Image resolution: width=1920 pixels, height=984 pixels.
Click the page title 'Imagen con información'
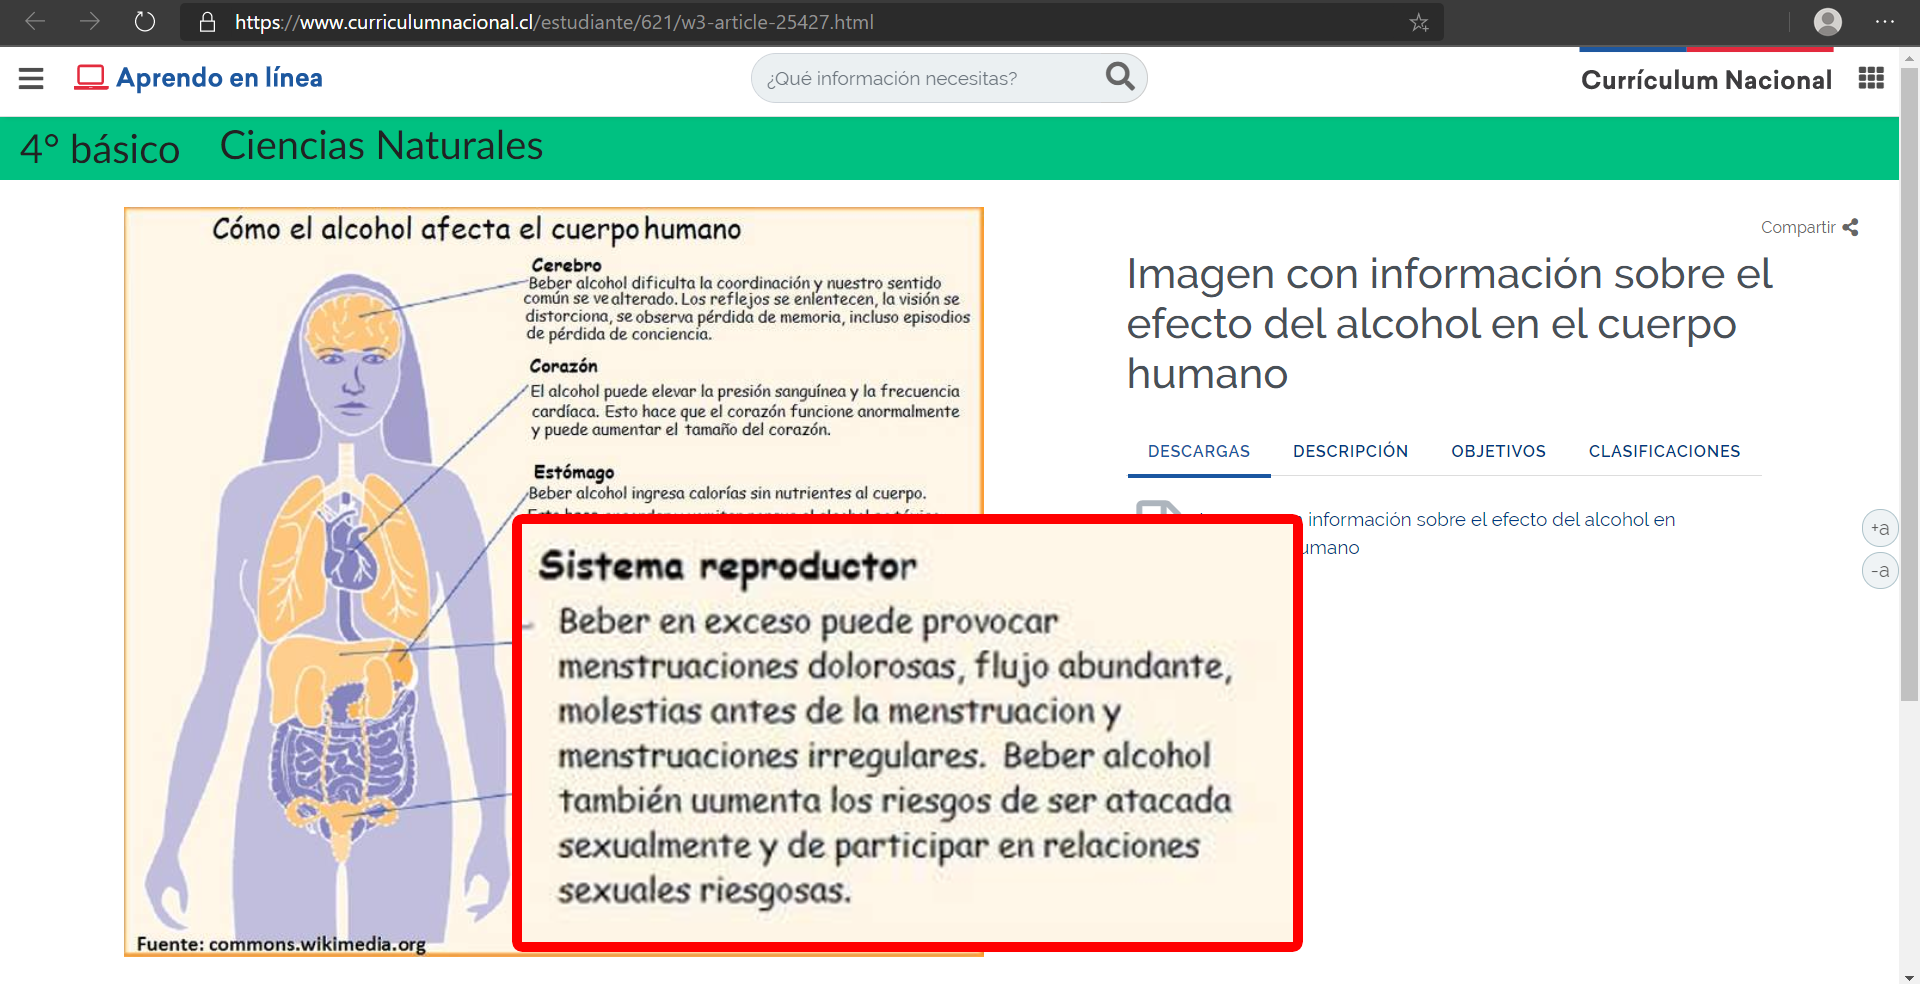click(1449, 323)
